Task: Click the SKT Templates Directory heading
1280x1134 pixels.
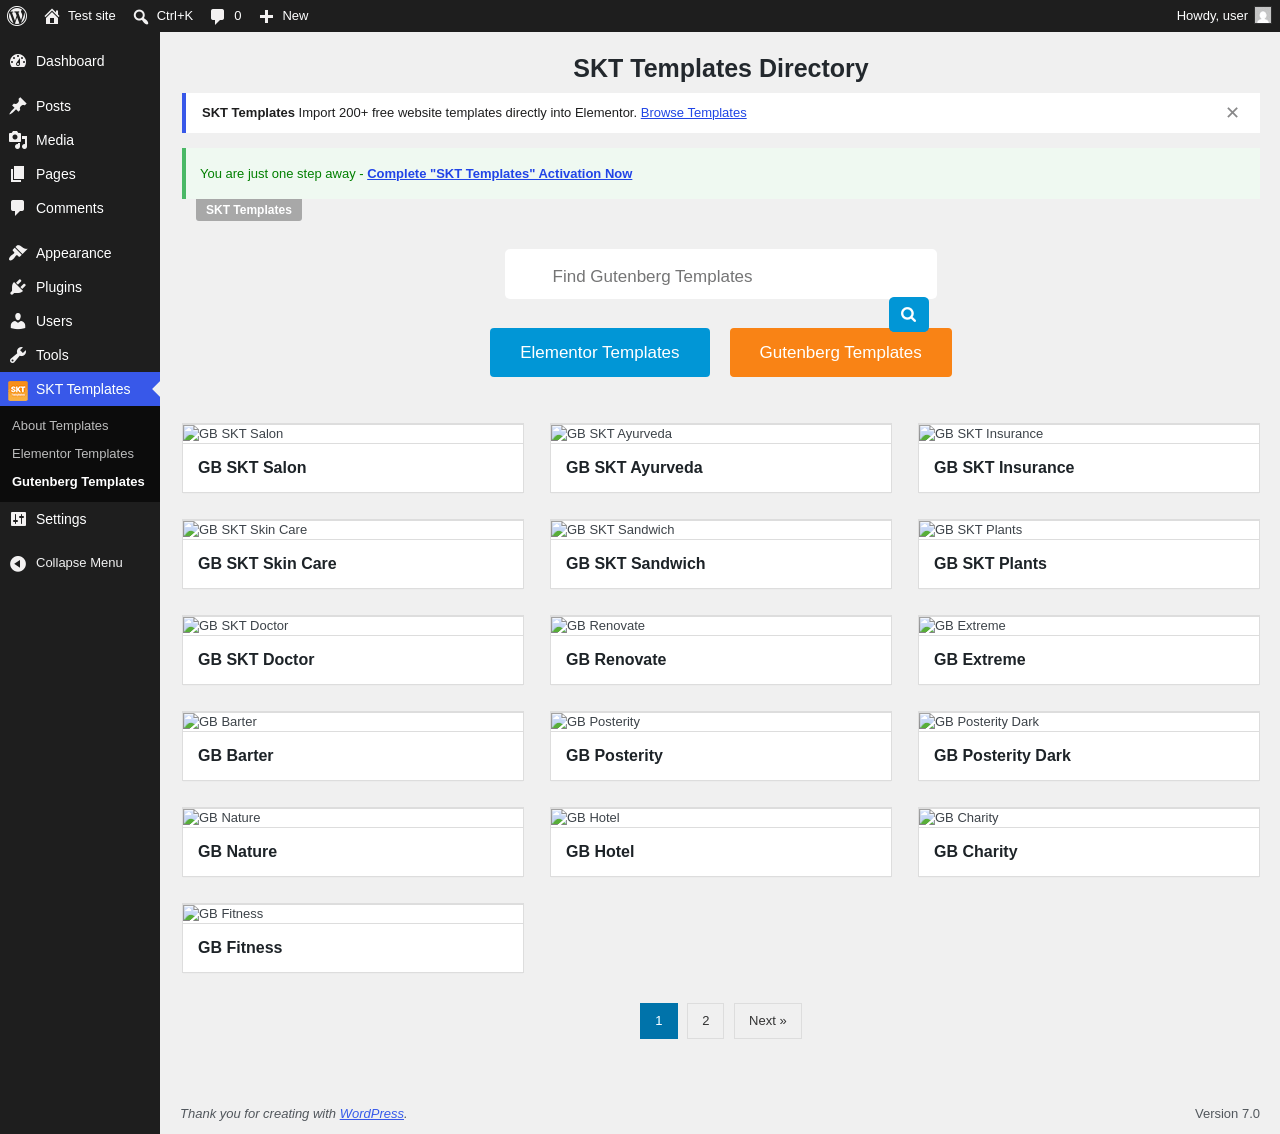Action: [721, 68]
